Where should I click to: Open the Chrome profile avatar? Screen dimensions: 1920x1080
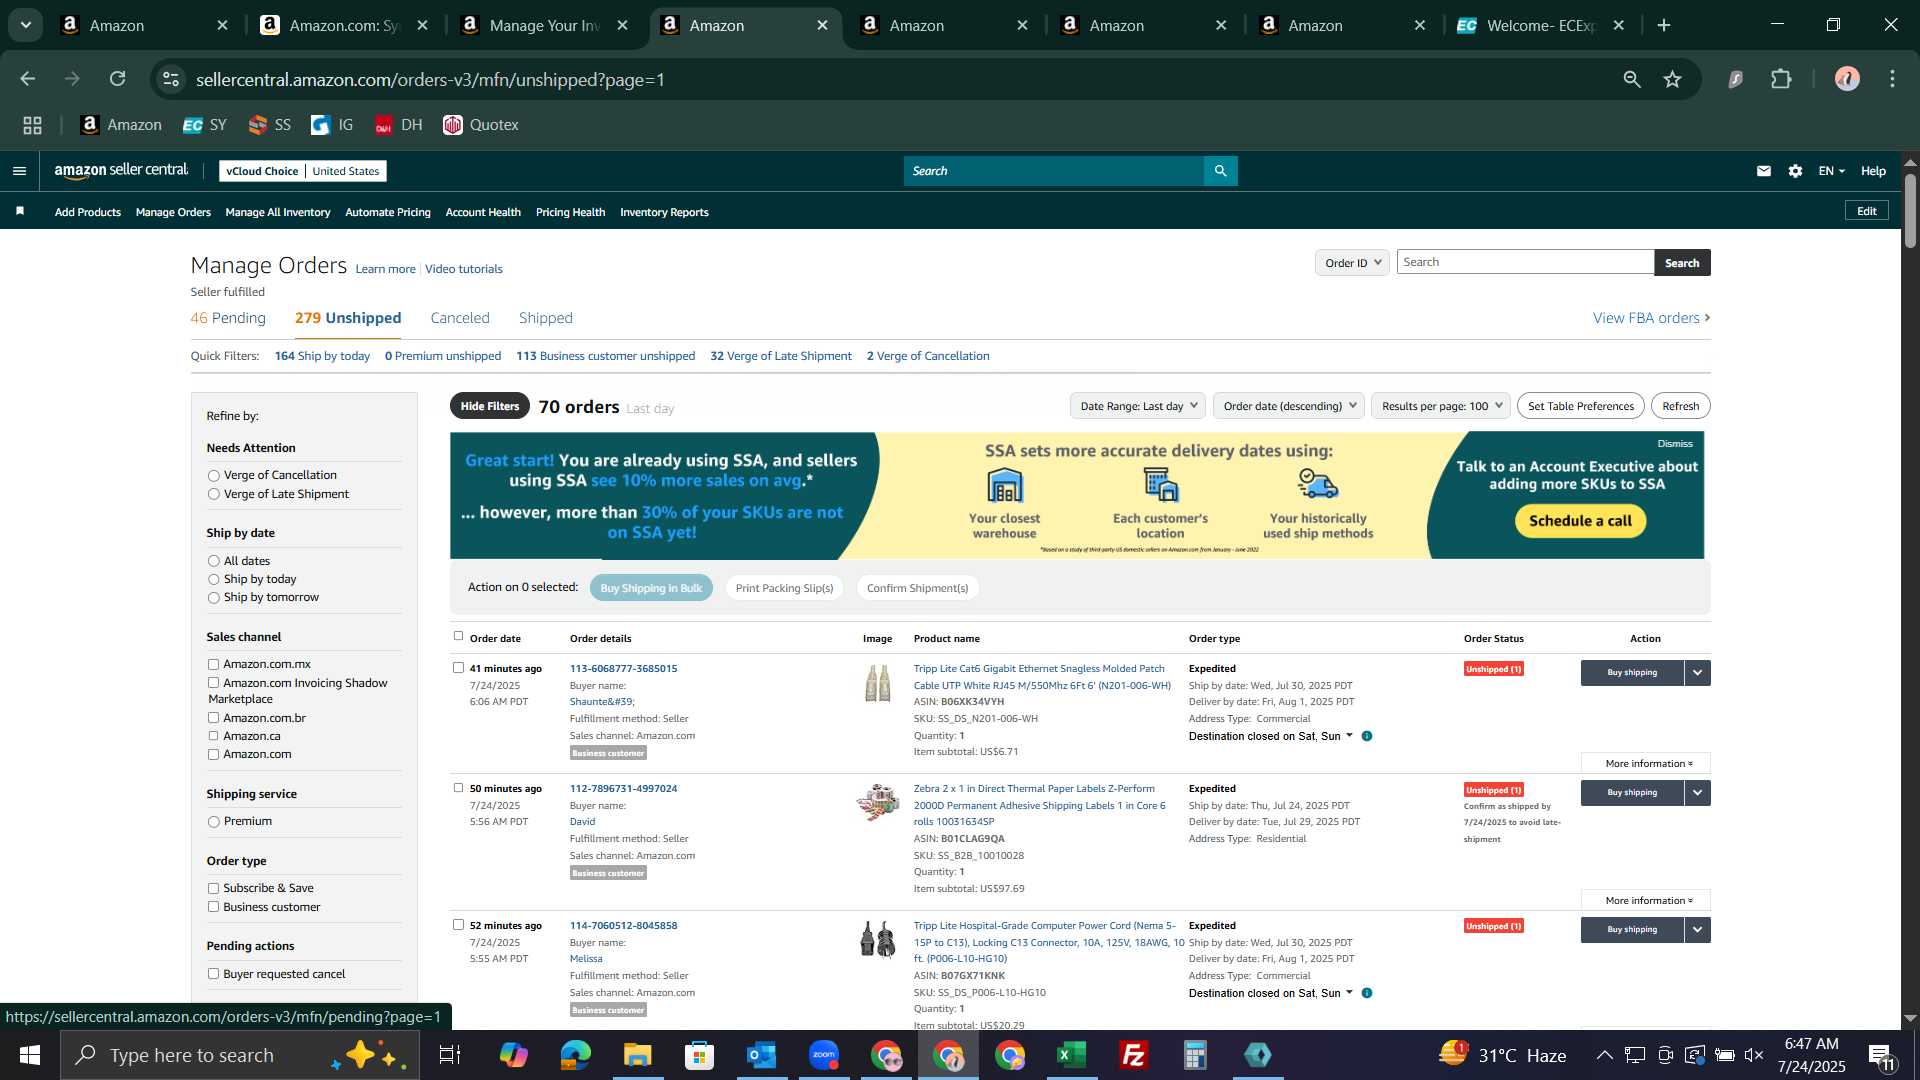pyautogui.click(x=1847, y=79)
